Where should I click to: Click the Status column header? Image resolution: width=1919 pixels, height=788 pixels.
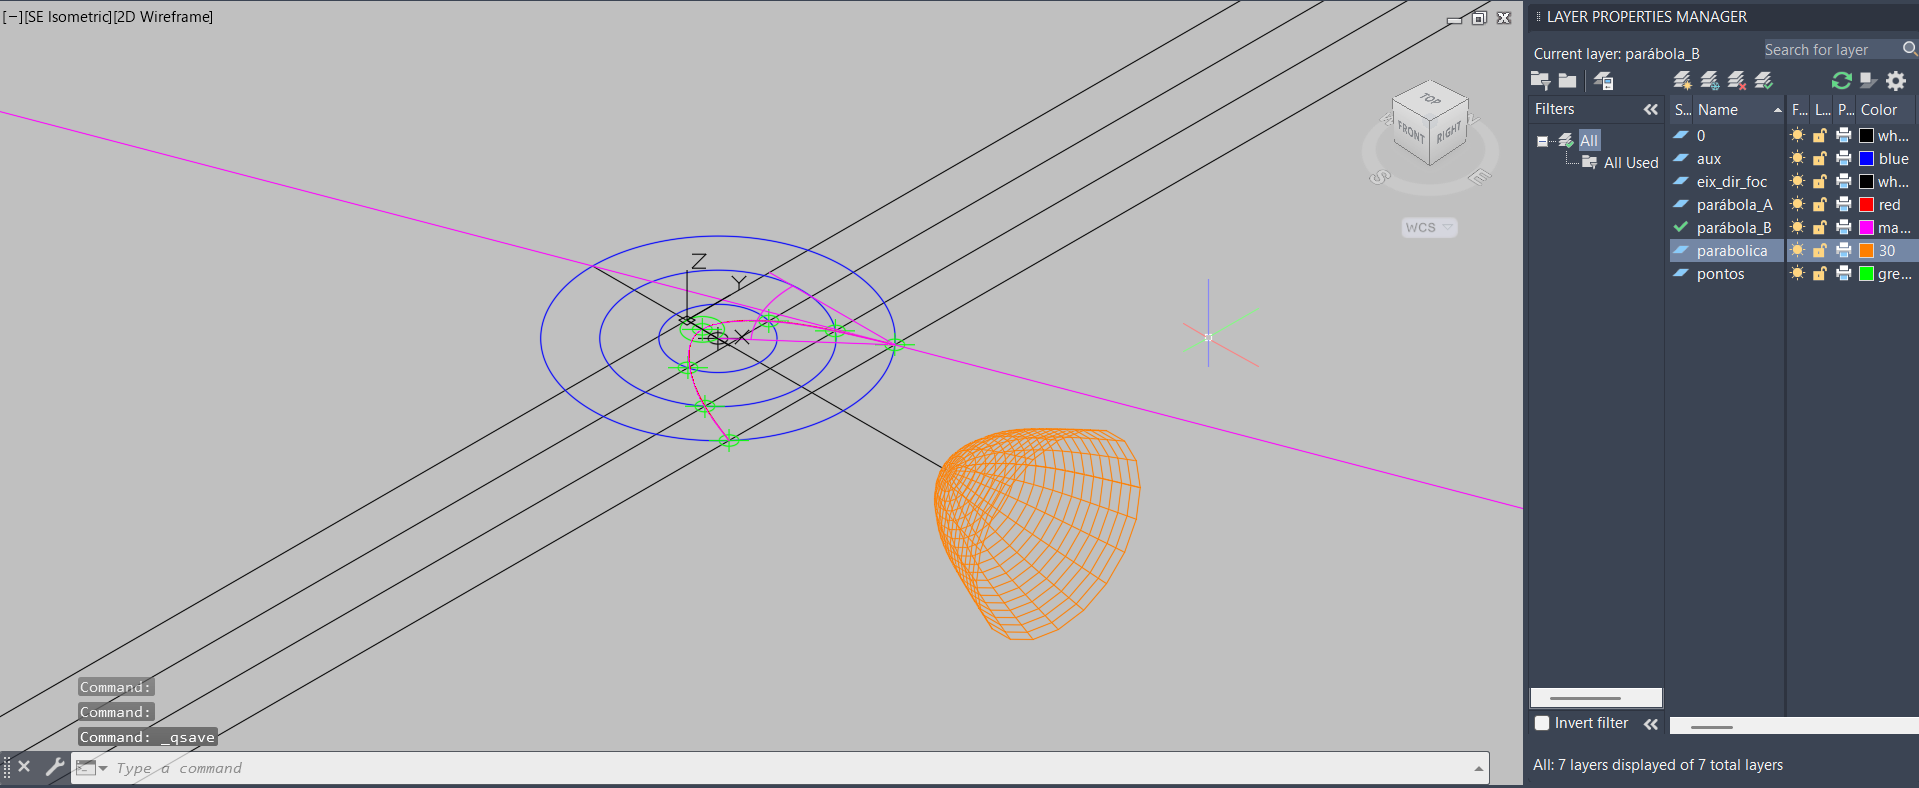pyautogui.click(x=1682, y=110)
